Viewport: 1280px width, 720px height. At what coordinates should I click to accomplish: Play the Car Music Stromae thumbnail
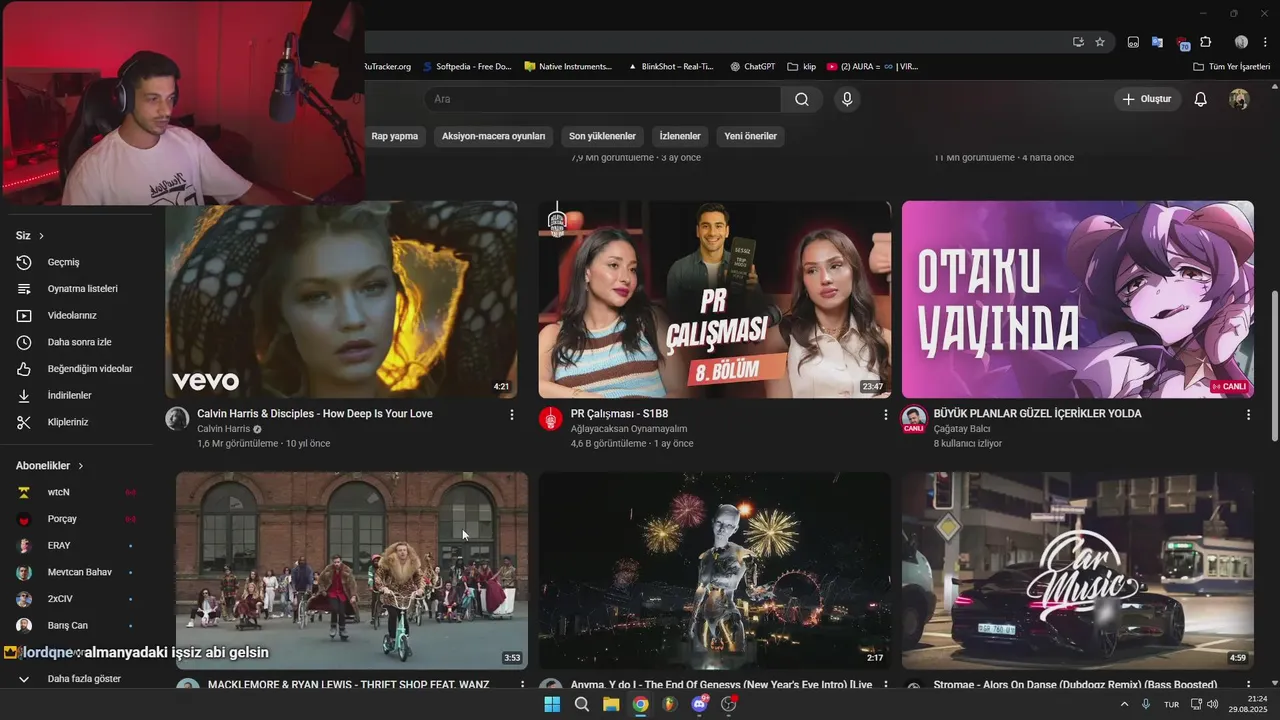[x=1078, y=570]
